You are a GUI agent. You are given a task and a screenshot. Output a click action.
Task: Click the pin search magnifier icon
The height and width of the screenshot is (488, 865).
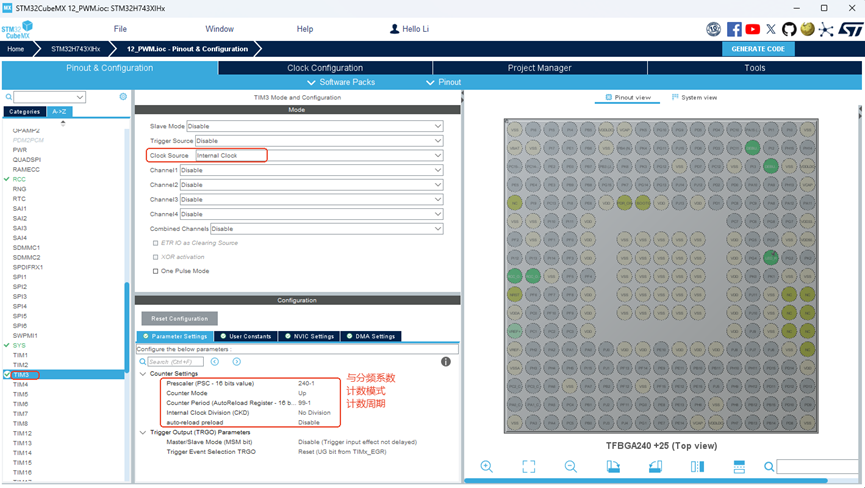(x=768, y=467)
